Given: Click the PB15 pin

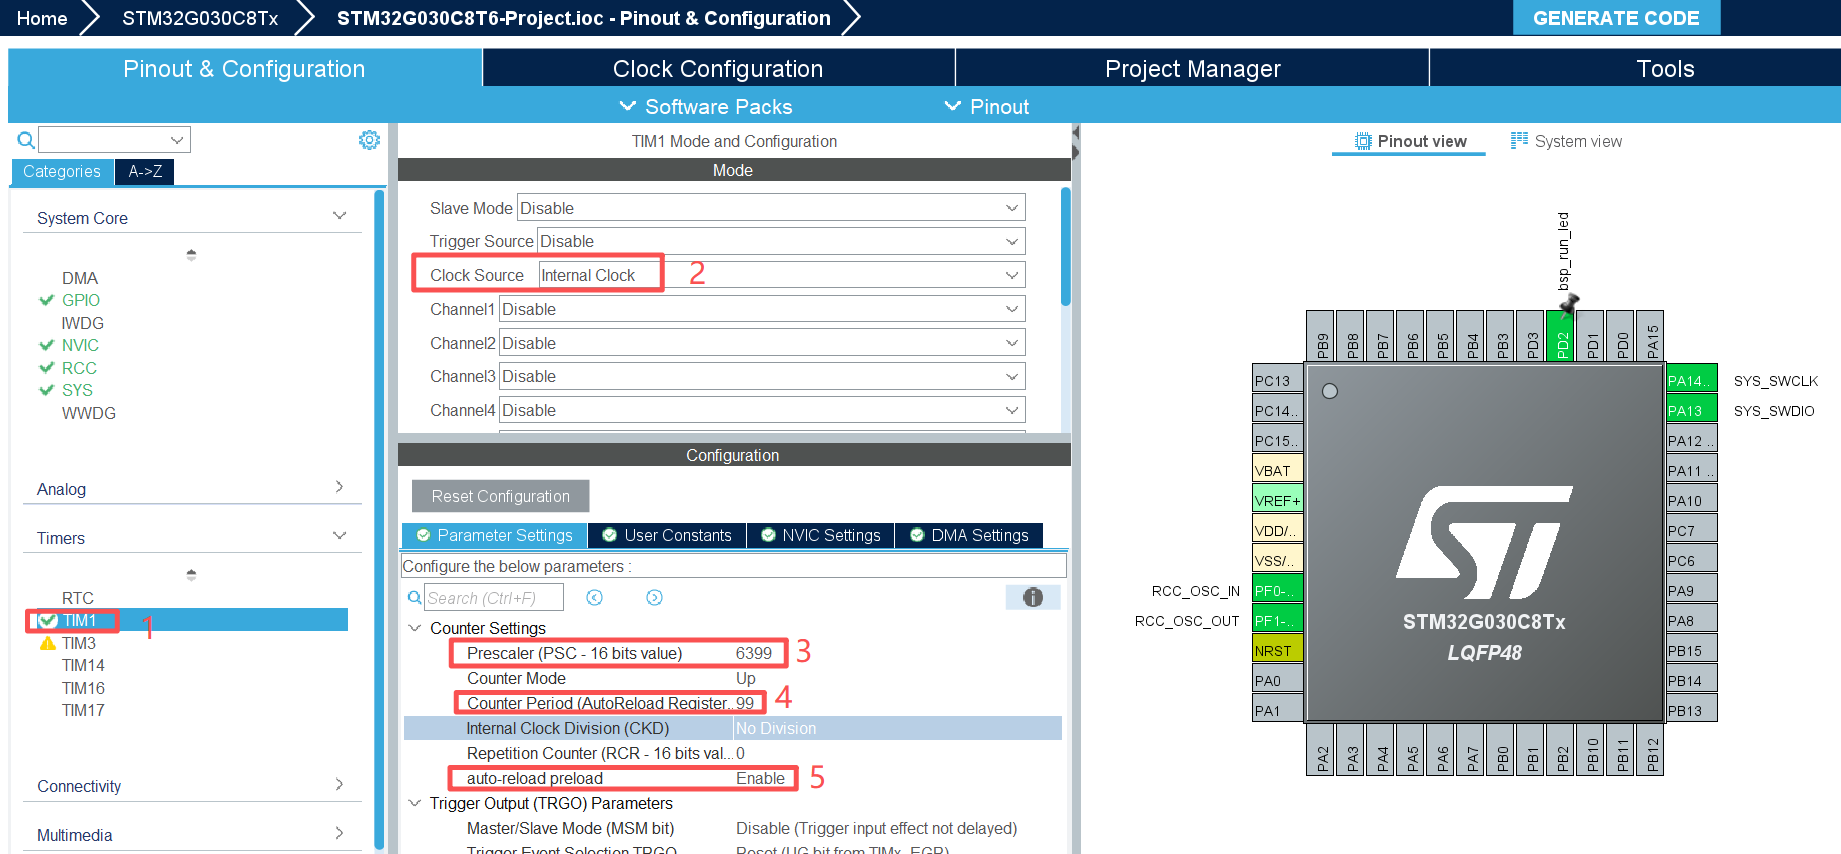Looking at the screenshot, I should [1692, 650].
